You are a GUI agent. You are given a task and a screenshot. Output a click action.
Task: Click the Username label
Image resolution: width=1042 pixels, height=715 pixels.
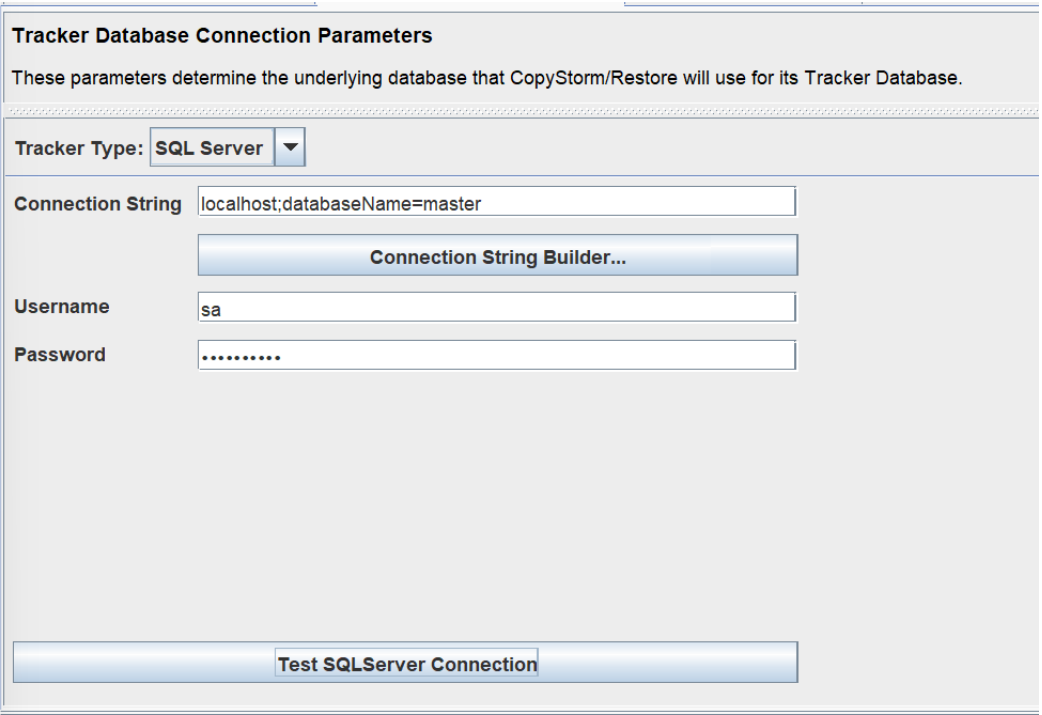coord(62,306)
